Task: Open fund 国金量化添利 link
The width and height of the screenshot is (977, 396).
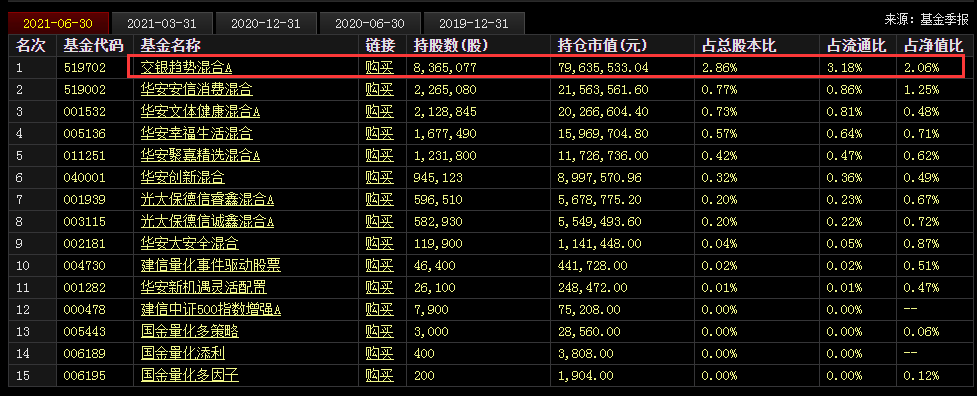Action: point(183,354)
